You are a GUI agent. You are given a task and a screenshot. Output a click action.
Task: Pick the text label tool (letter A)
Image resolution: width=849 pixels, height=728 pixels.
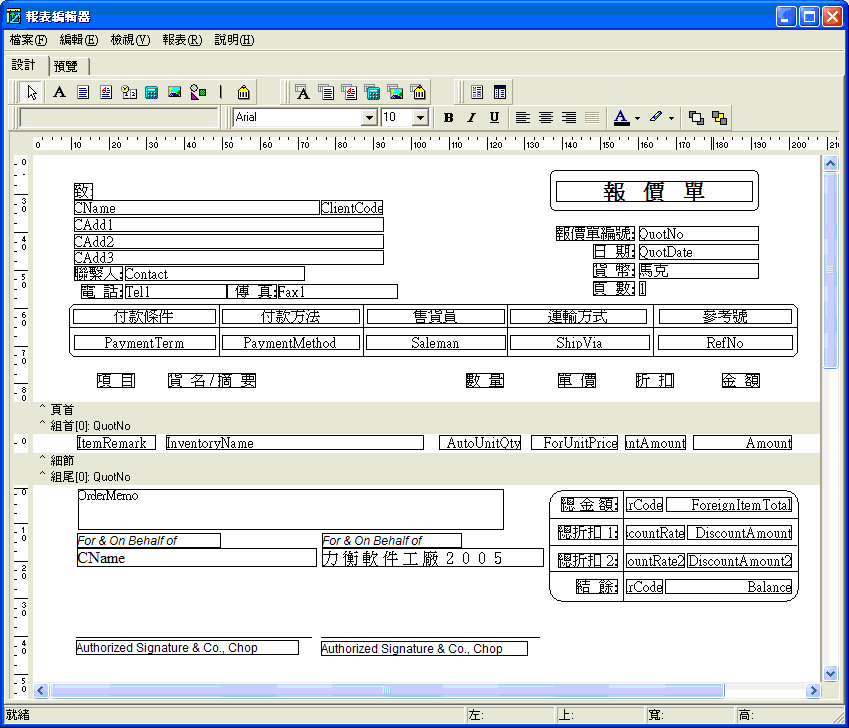click(60, 93)
